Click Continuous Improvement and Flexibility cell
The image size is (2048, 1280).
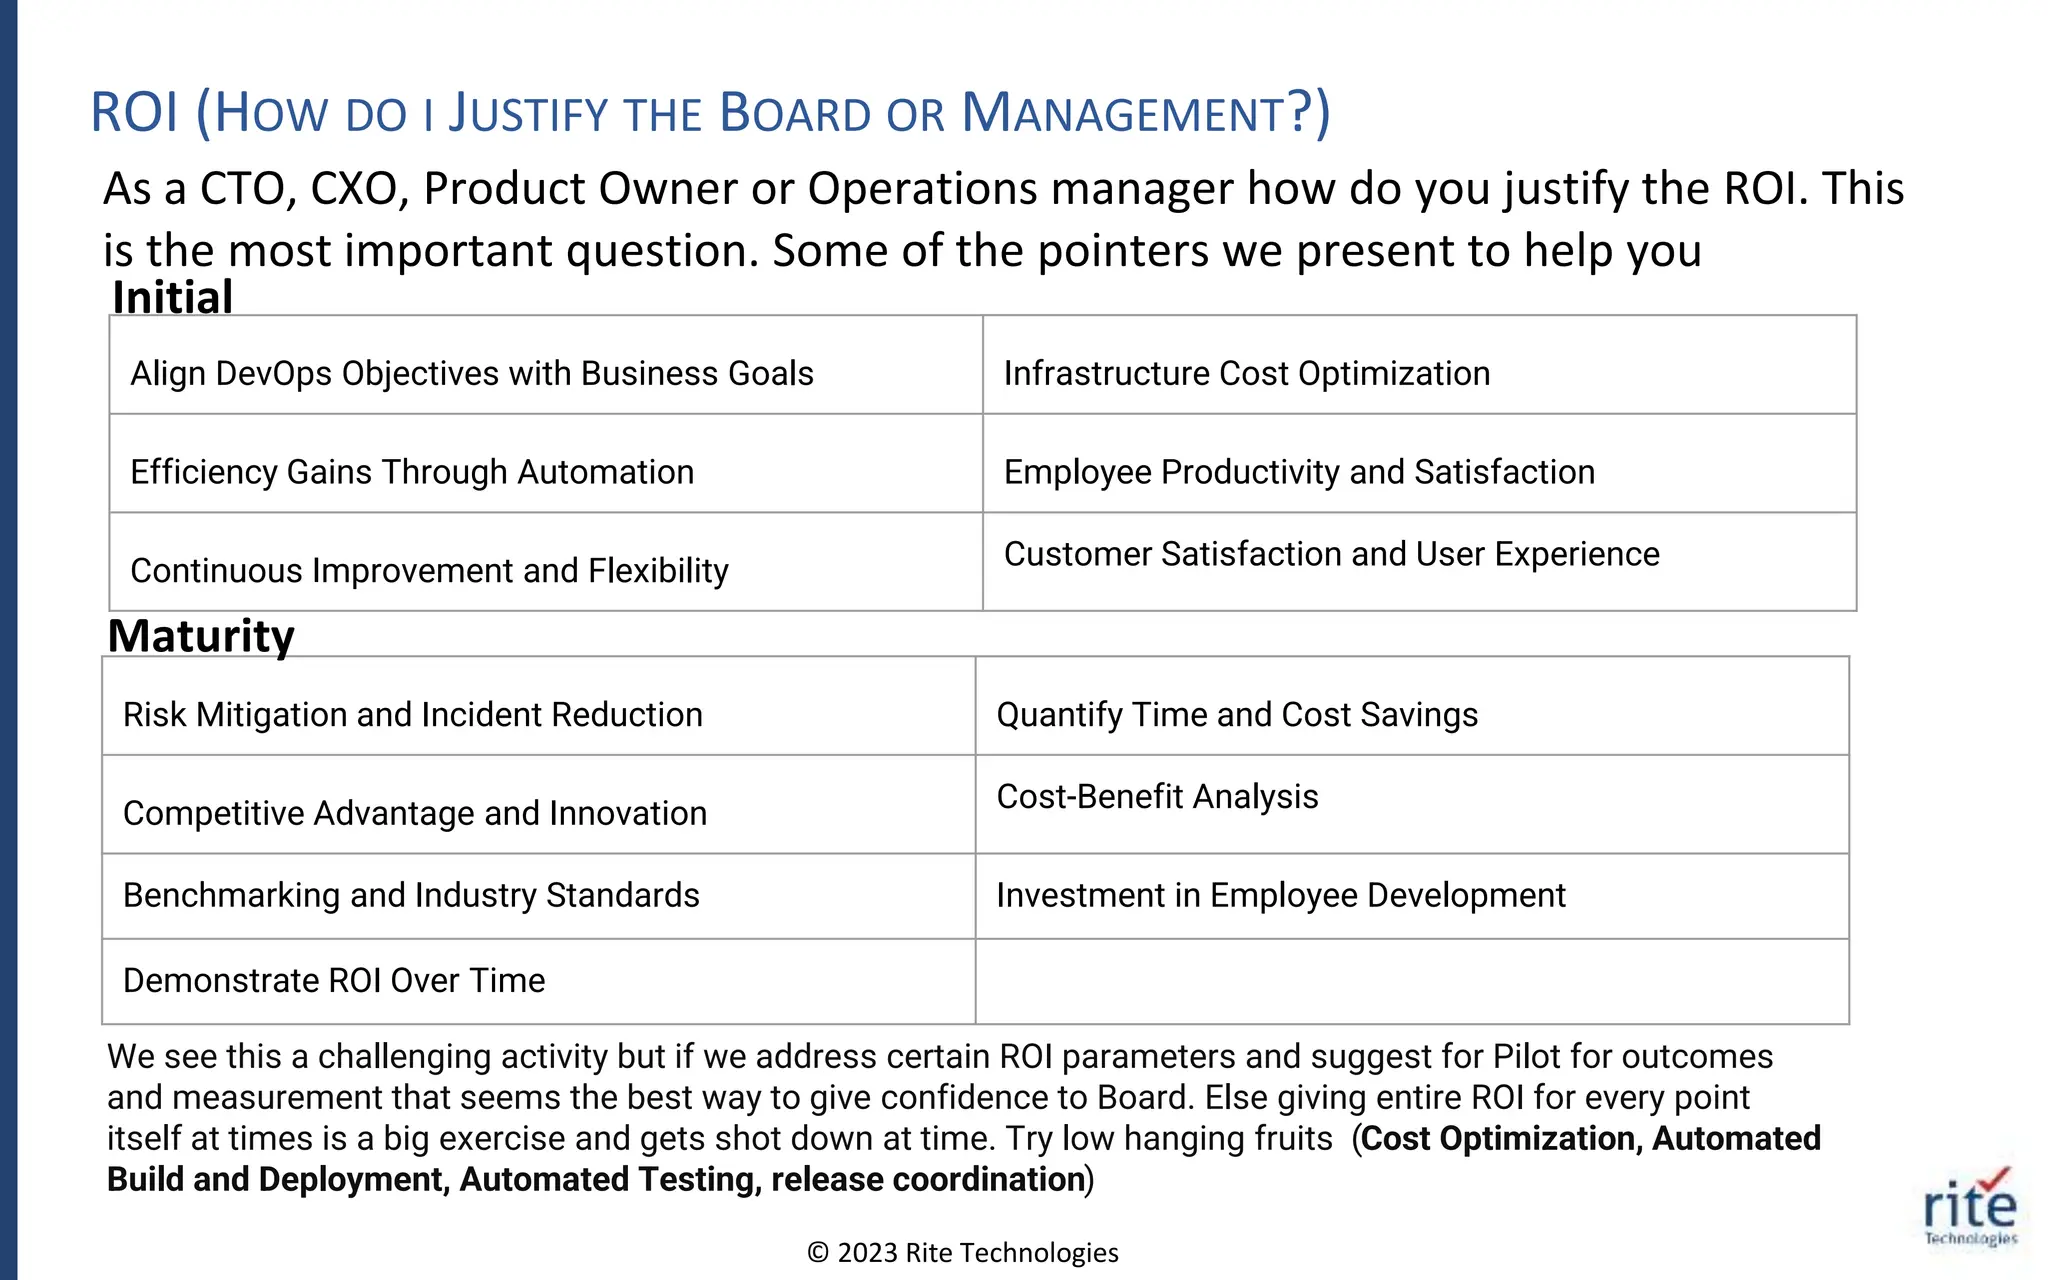(x=546, y=562)
